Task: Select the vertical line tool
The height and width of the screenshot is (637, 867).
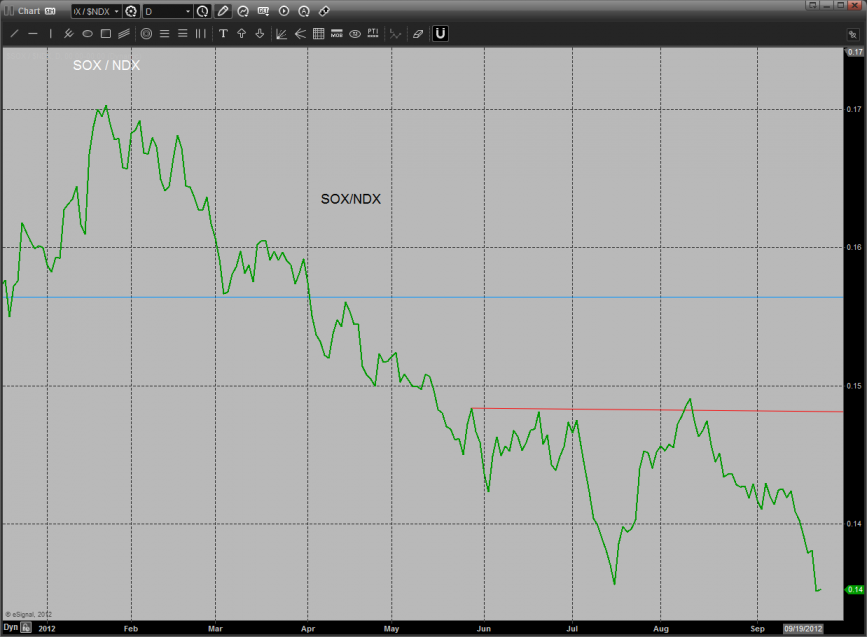Action: 50,33
